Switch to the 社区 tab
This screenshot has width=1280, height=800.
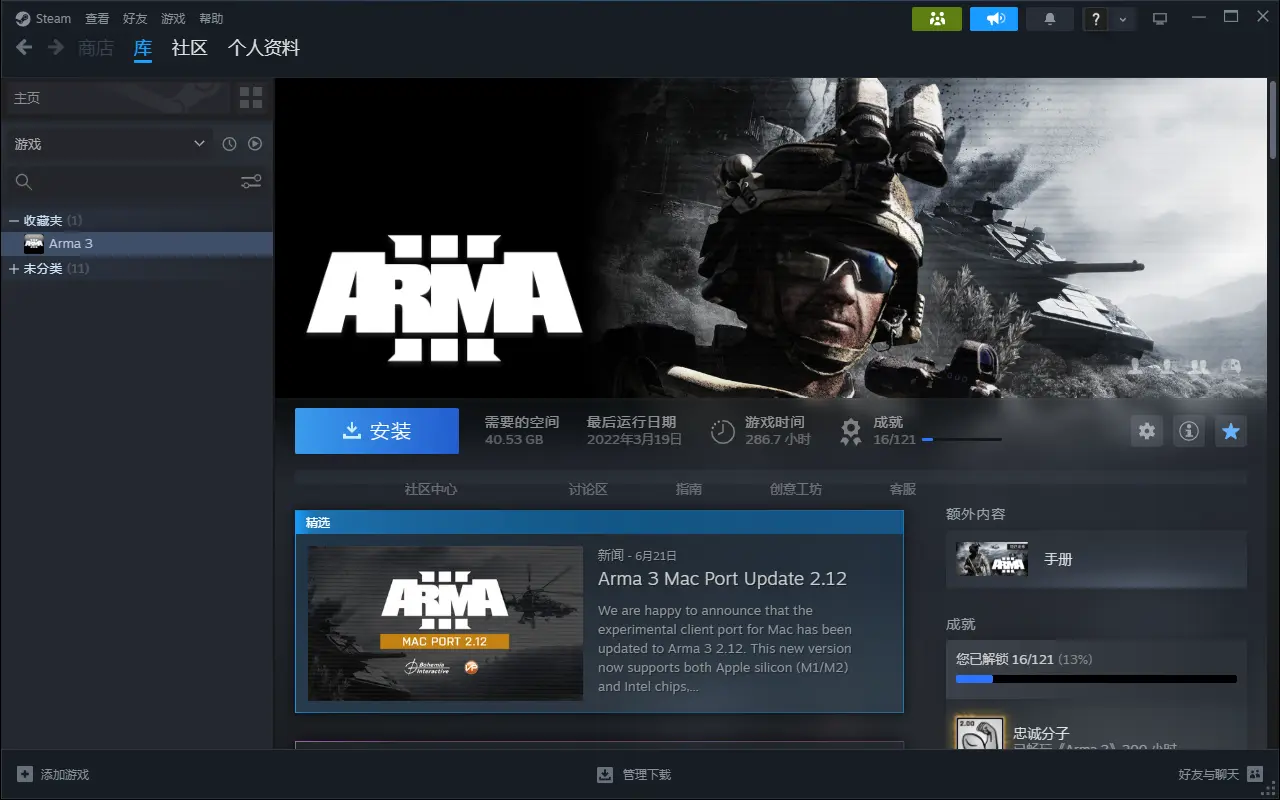(189, 48)
